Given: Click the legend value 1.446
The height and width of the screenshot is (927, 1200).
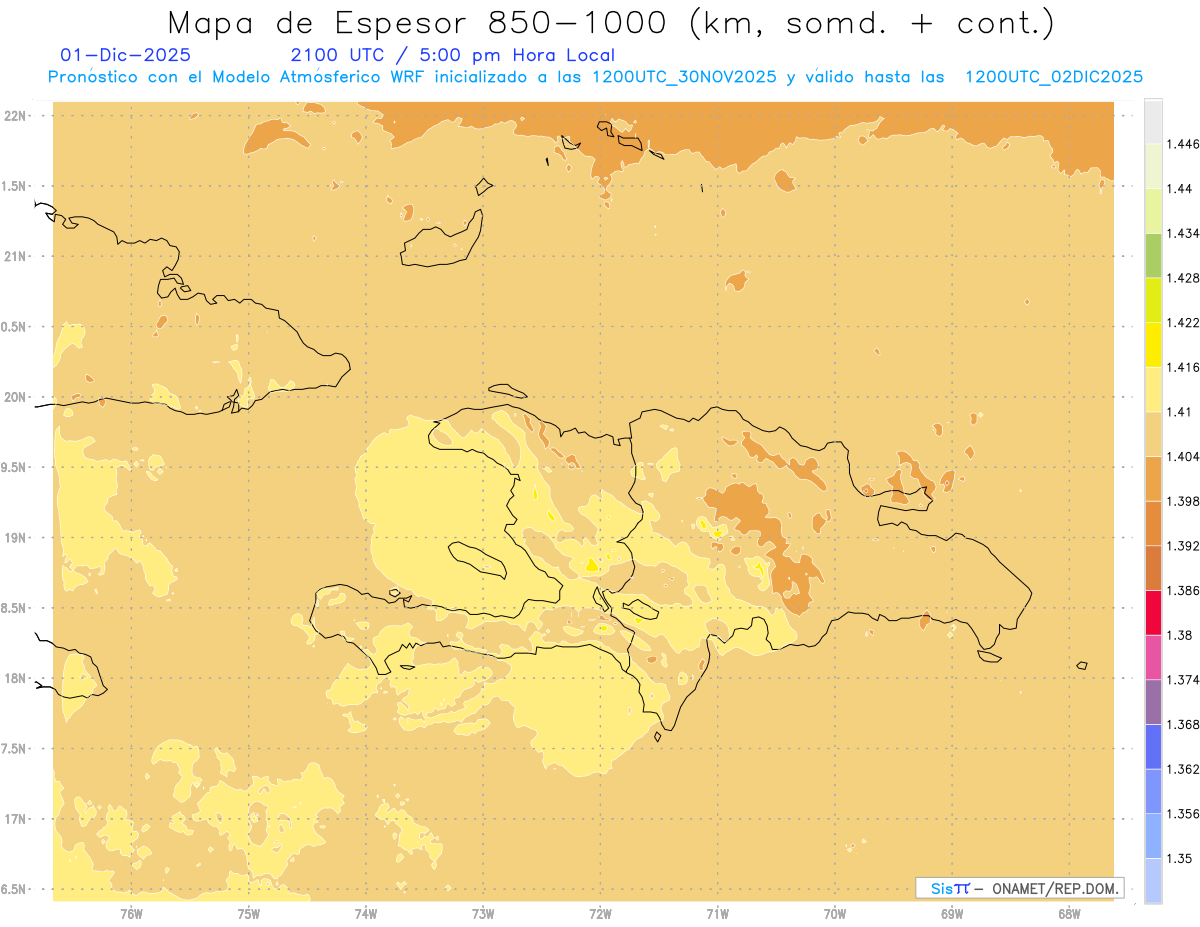Looking at the screenshot, I should point(1182,145).
